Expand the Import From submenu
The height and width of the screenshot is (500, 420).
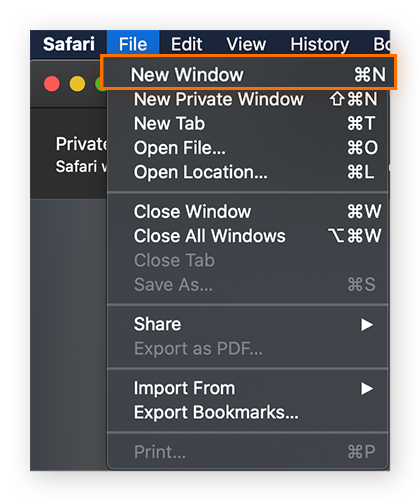pos(248,388)
